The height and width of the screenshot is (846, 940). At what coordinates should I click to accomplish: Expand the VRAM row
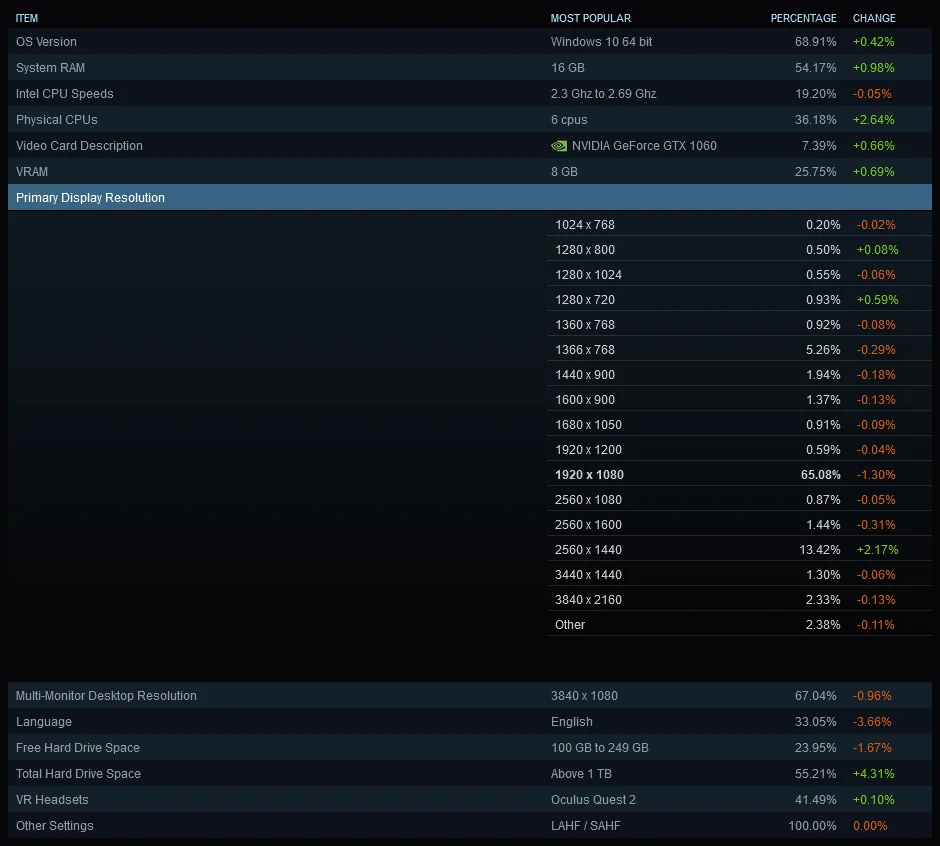pyautogui.click(x=470, y=171)
